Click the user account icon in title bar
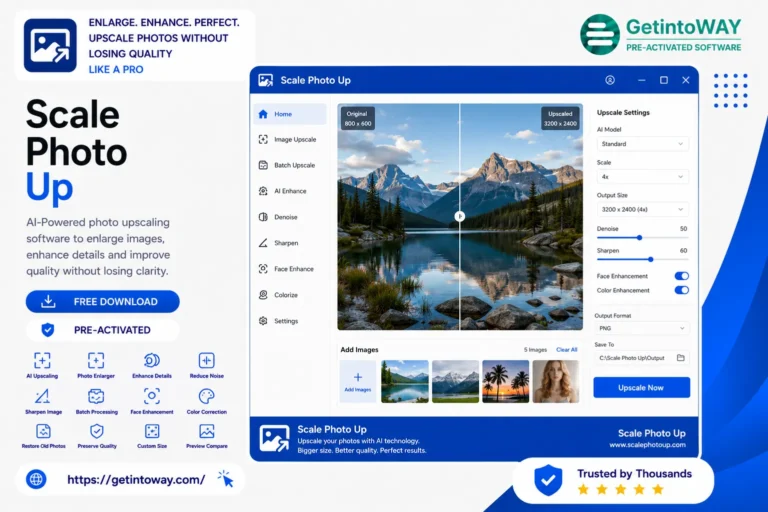Screen dimensions: 768x512 coord(610,80)
